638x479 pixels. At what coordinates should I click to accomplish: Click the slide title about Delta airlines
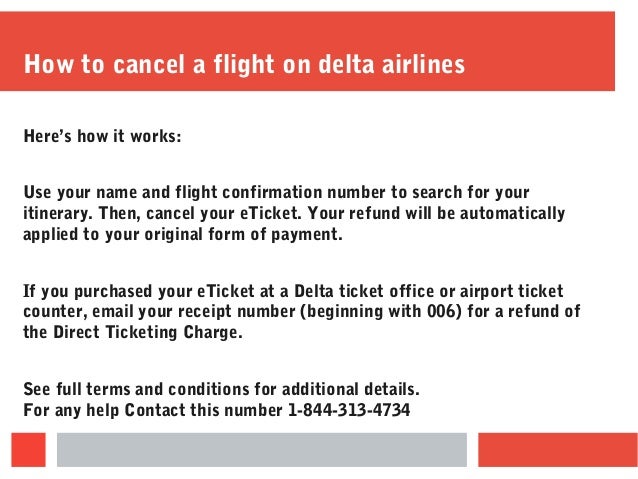[244, 65]
